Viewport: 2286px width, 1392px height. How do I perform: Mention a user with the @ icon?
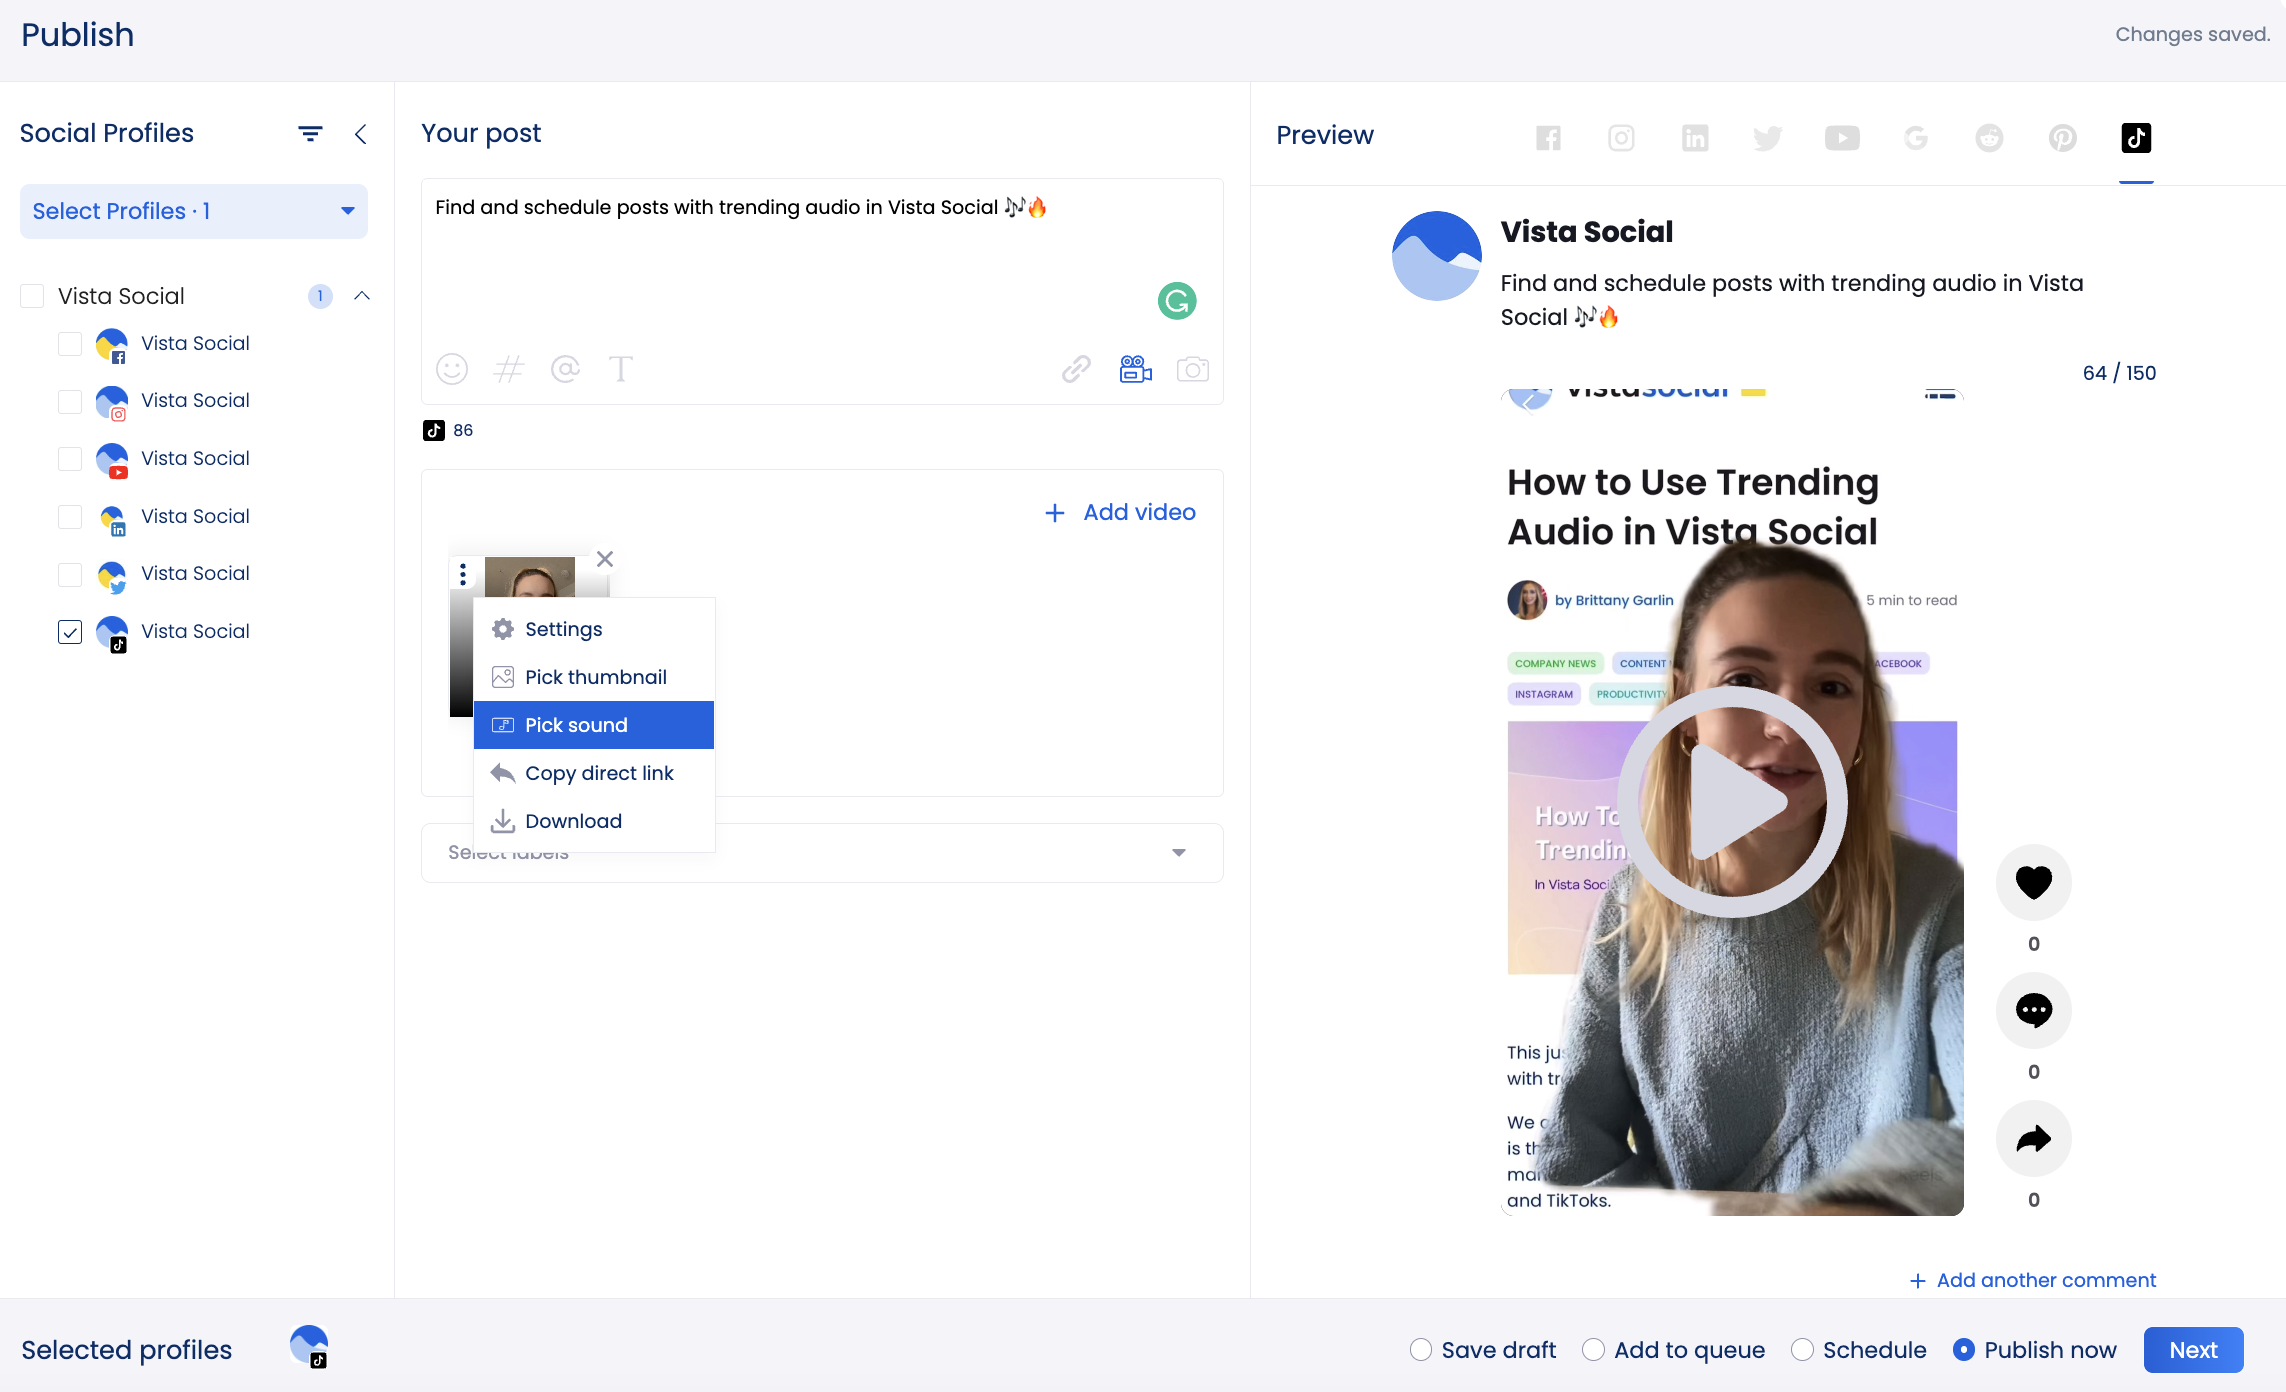pos(566,368)
